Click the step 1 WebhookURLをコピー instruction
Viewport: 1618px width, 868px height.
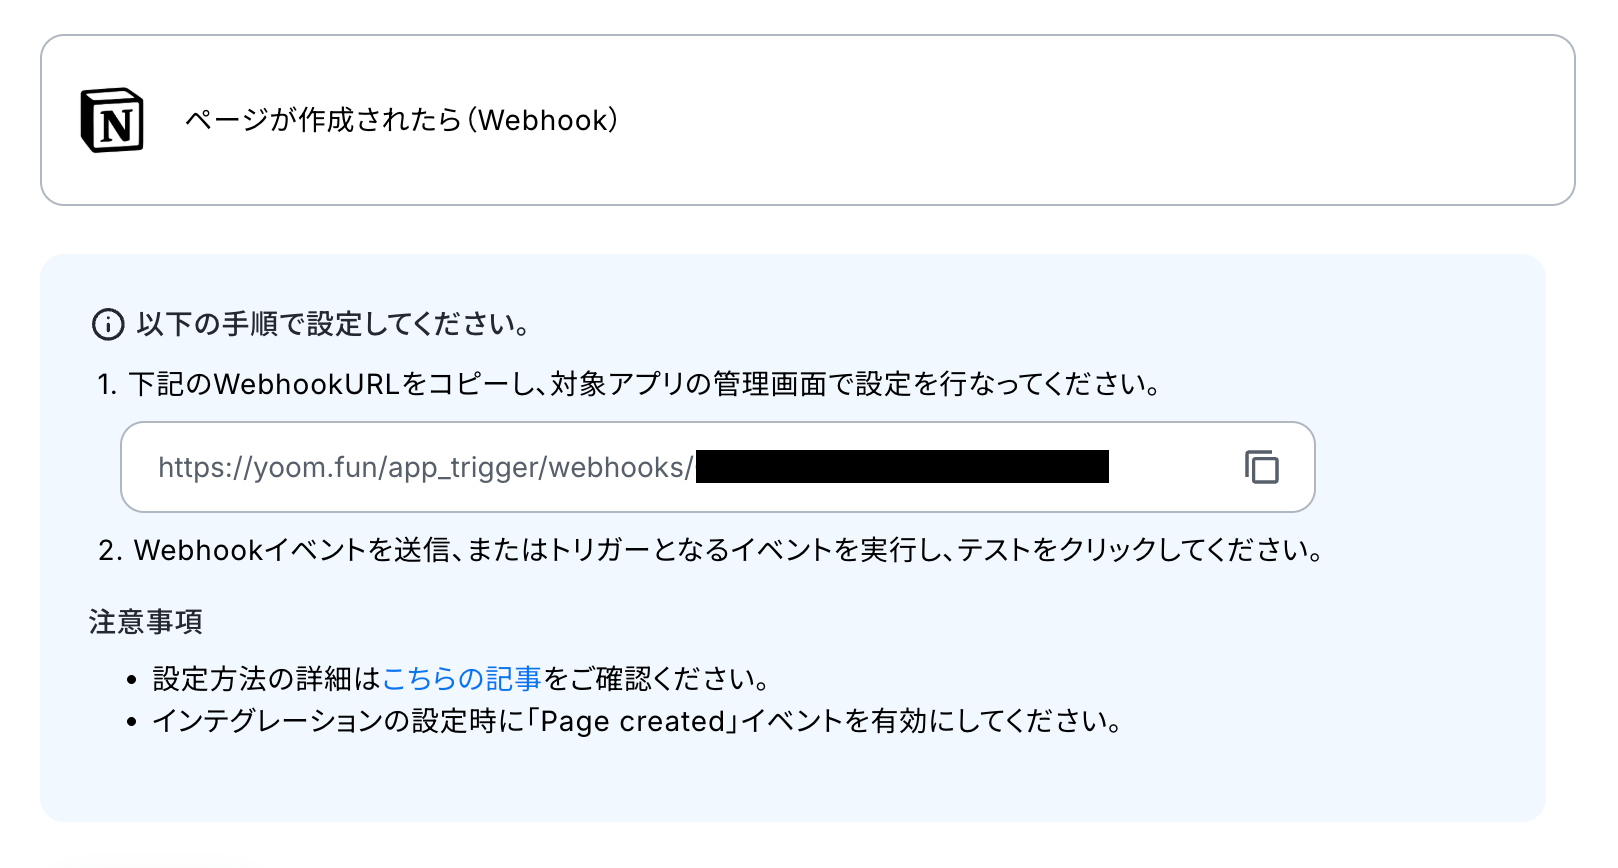tap(645, 384)
